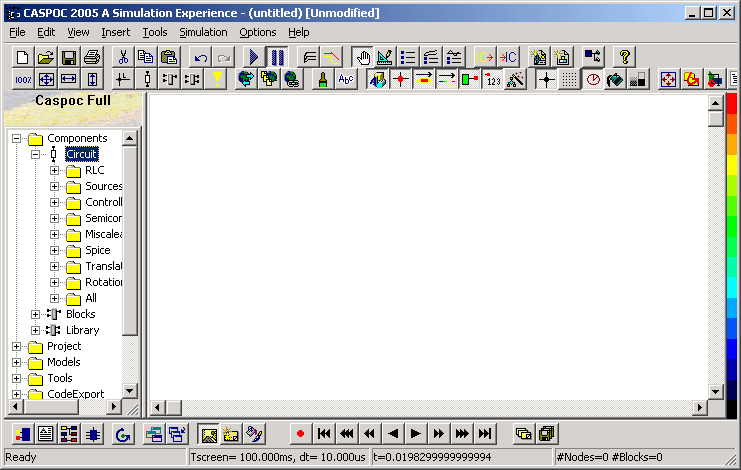This screenshot has width=741, height=470.
Task: Toggle the colored voltage arrow display
Action: click(447, 79)
